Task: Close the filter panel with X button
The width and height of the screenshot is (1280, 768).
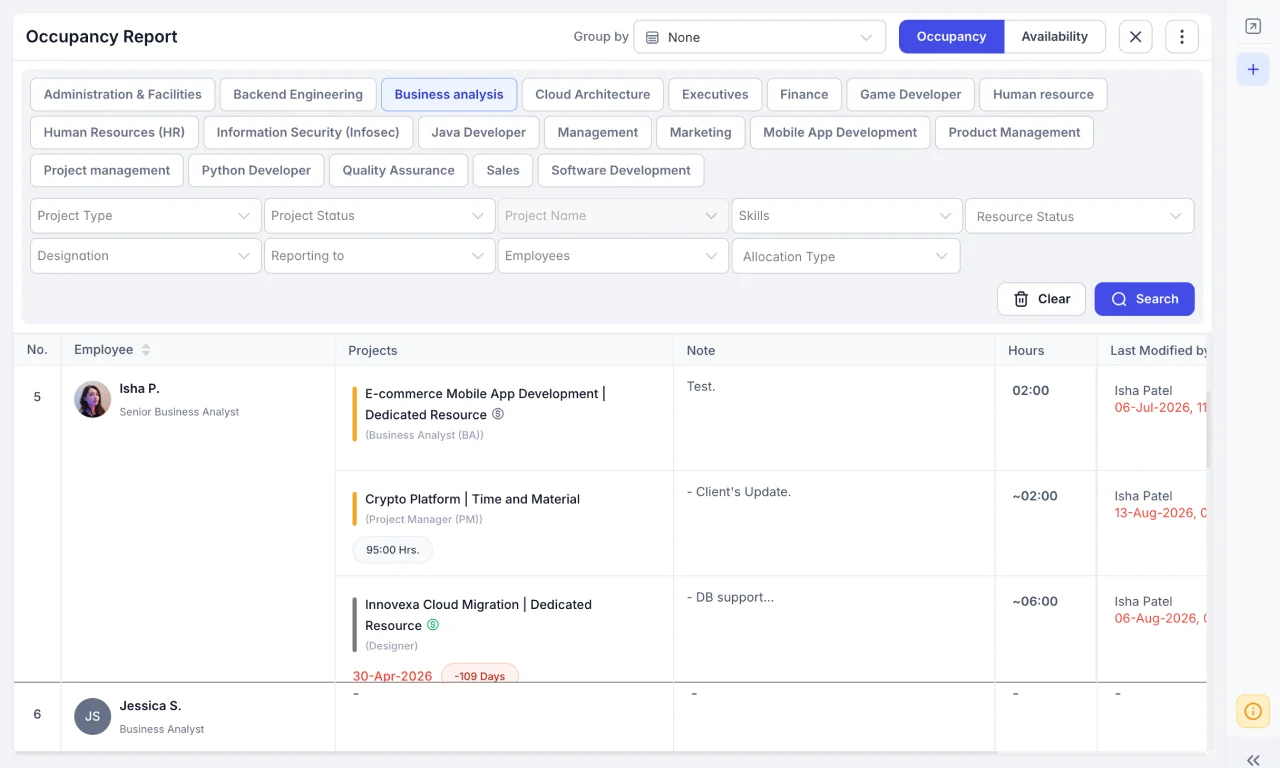Action: click(1135, 37)
